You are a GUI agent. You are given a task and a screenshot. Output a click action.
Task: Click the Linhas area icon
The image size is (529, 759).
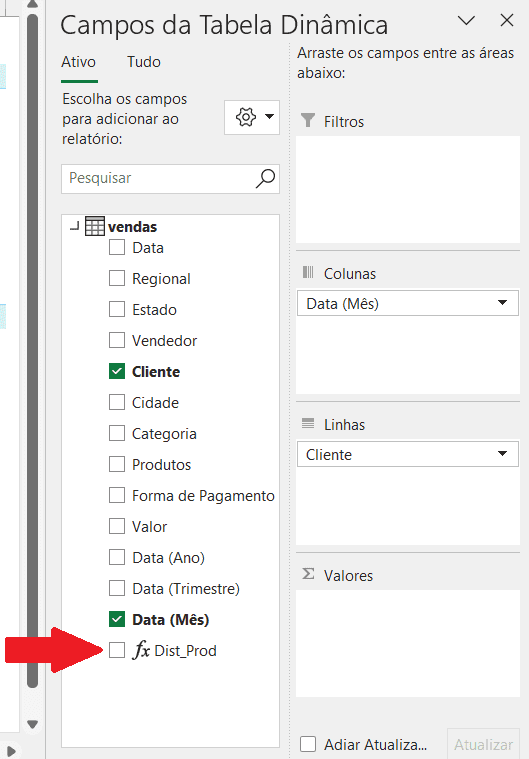tap(308, 424)
